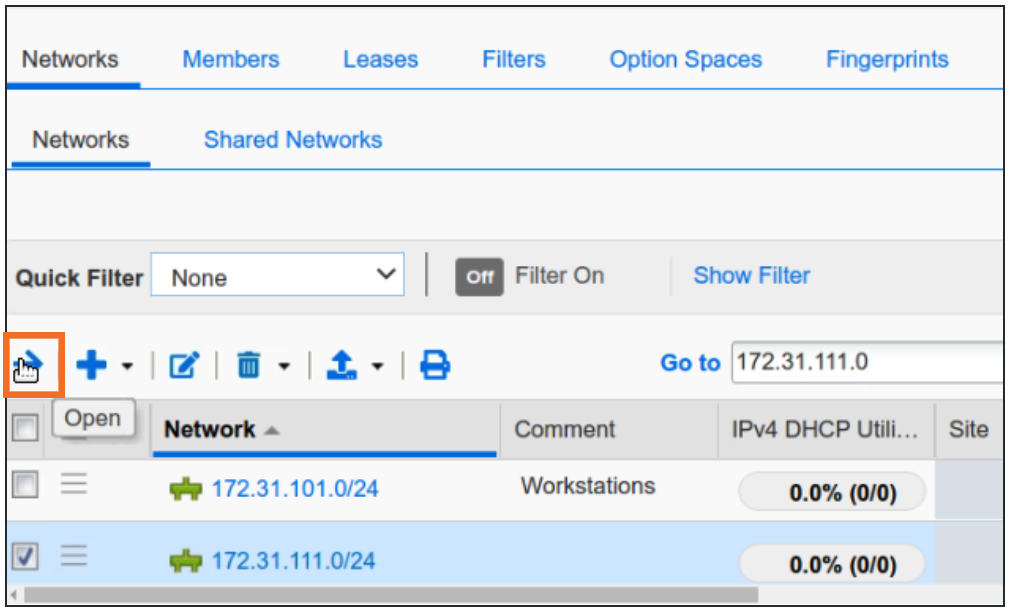The image size is (1011, 612).
Task: Expand the Delete dropdown arrow
Action: point(284,367)
